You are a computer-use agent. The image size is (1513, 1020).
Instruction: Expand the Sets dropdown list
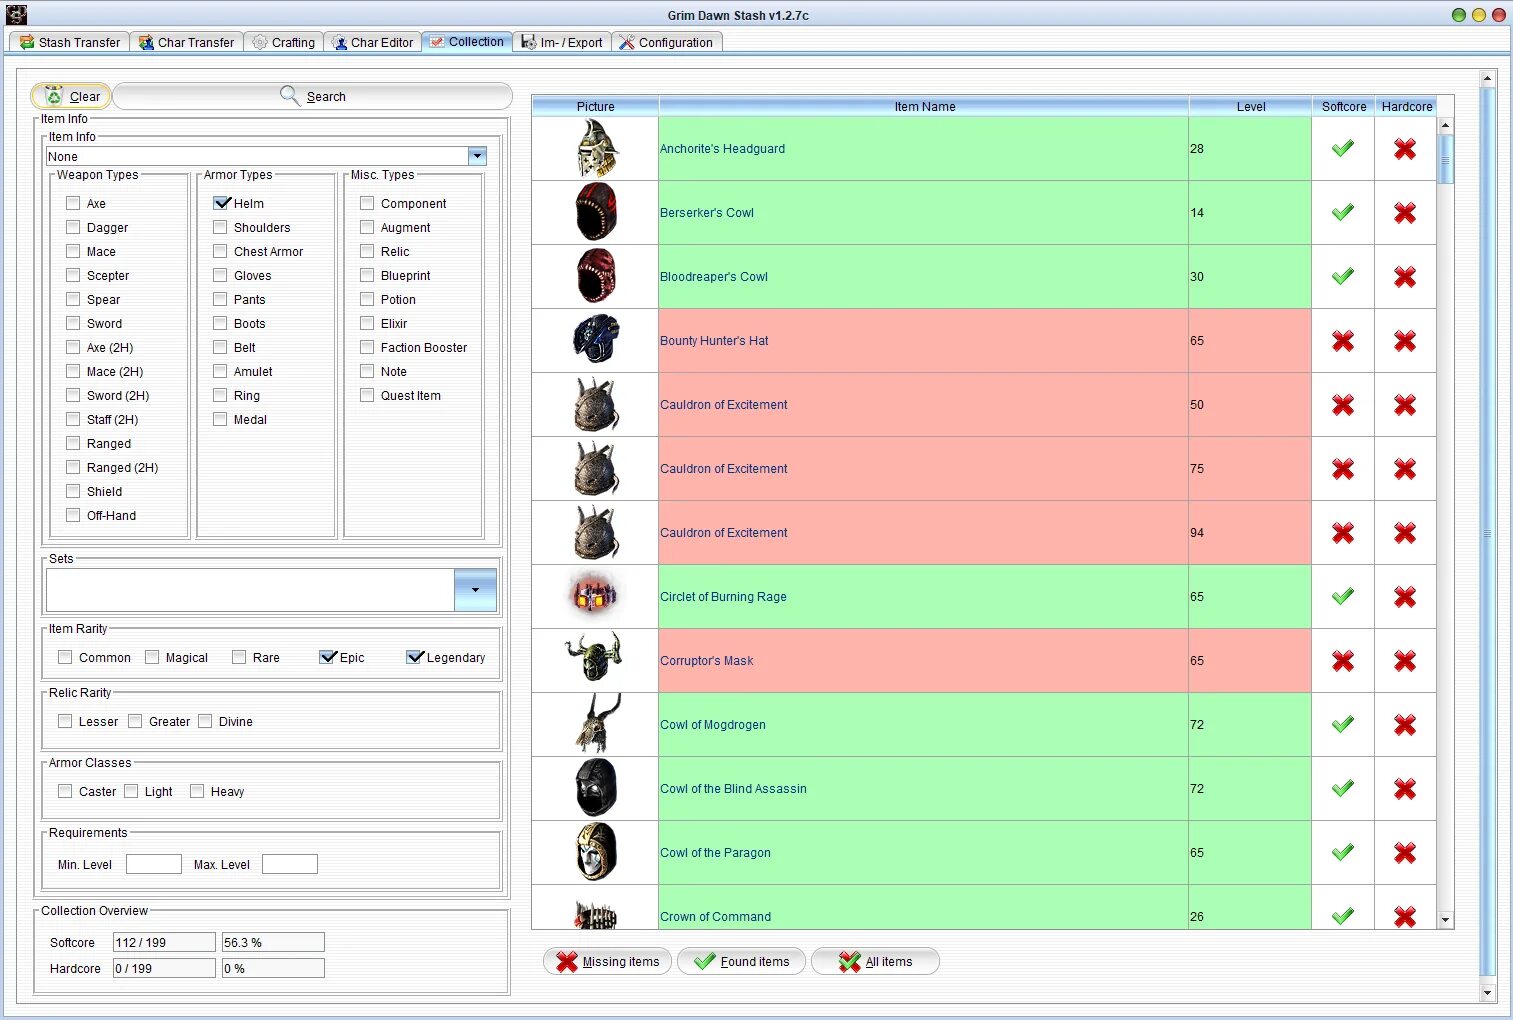click(475, 590)
